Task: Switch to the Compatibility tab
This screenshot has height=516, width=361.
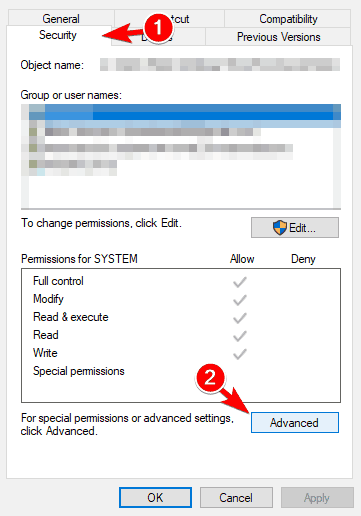Action: pos(288,19)
